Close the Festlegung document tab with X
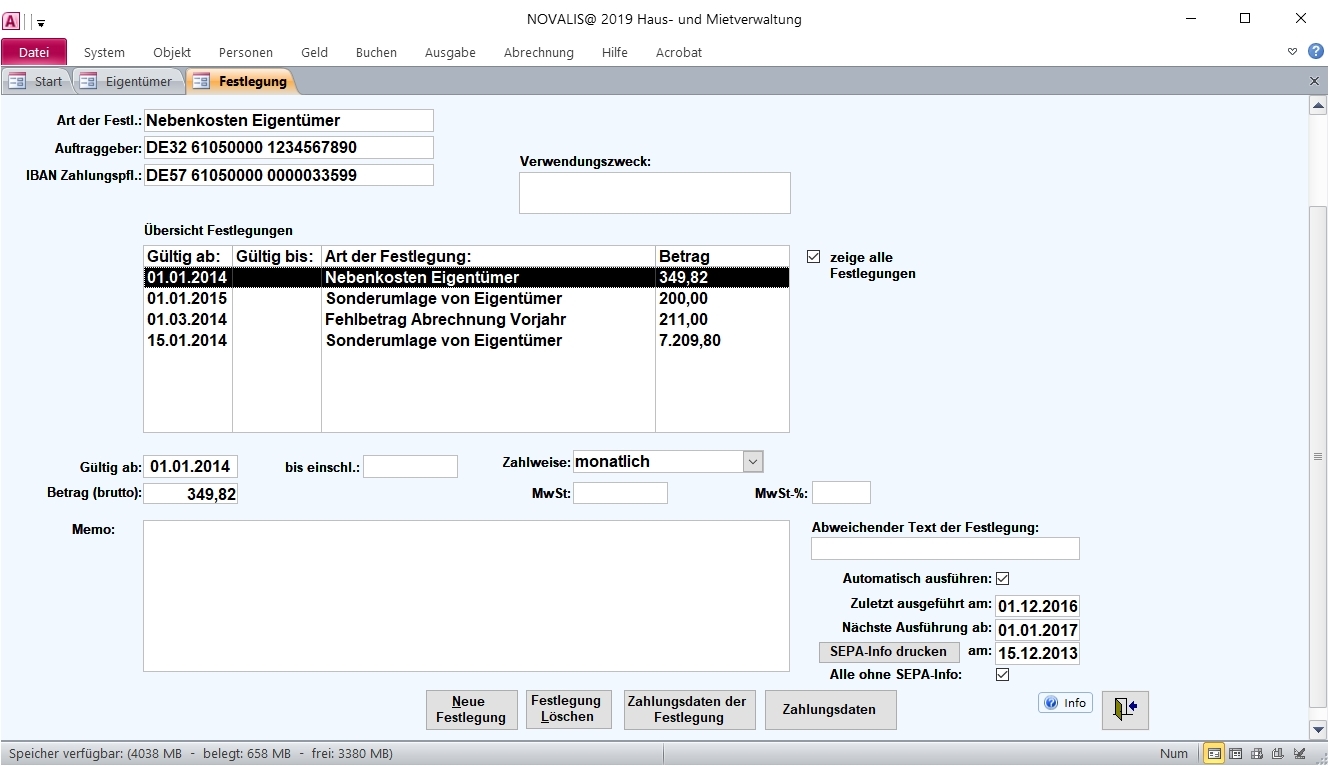This screenshot has height=766, width=1329. (1314, 81)
